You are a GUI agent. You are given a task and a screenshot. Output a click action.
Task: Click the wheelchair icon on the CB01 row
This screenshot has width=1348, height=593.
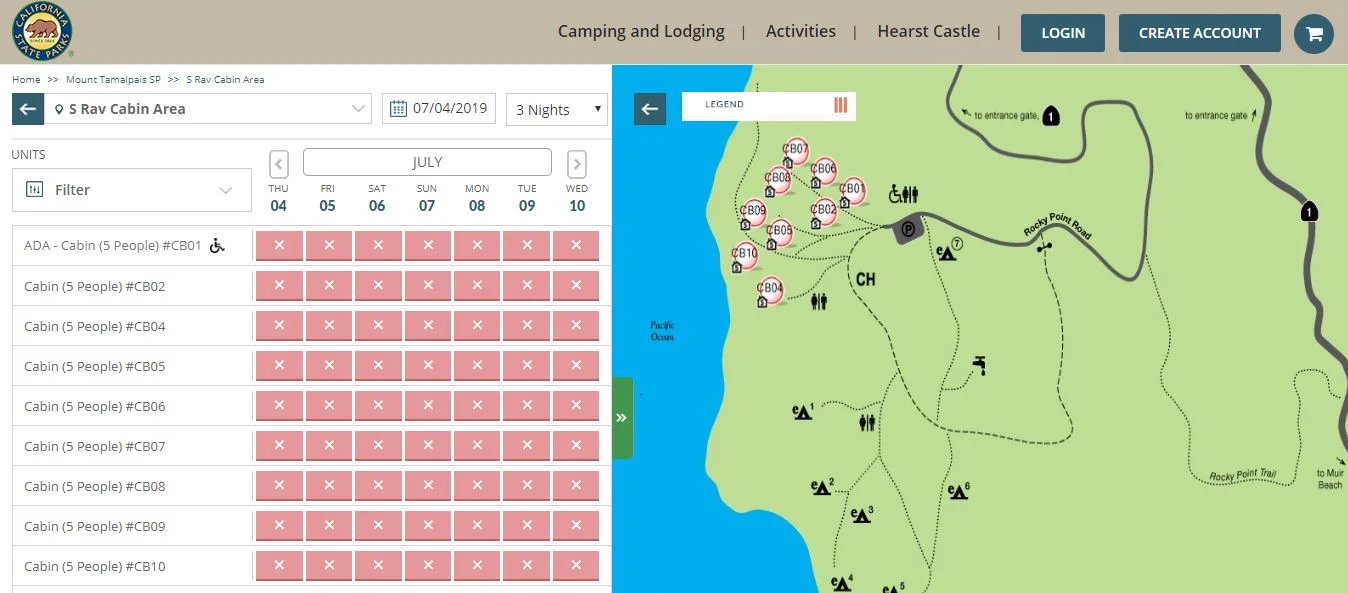pyautogui.click(x=217, y=245)
